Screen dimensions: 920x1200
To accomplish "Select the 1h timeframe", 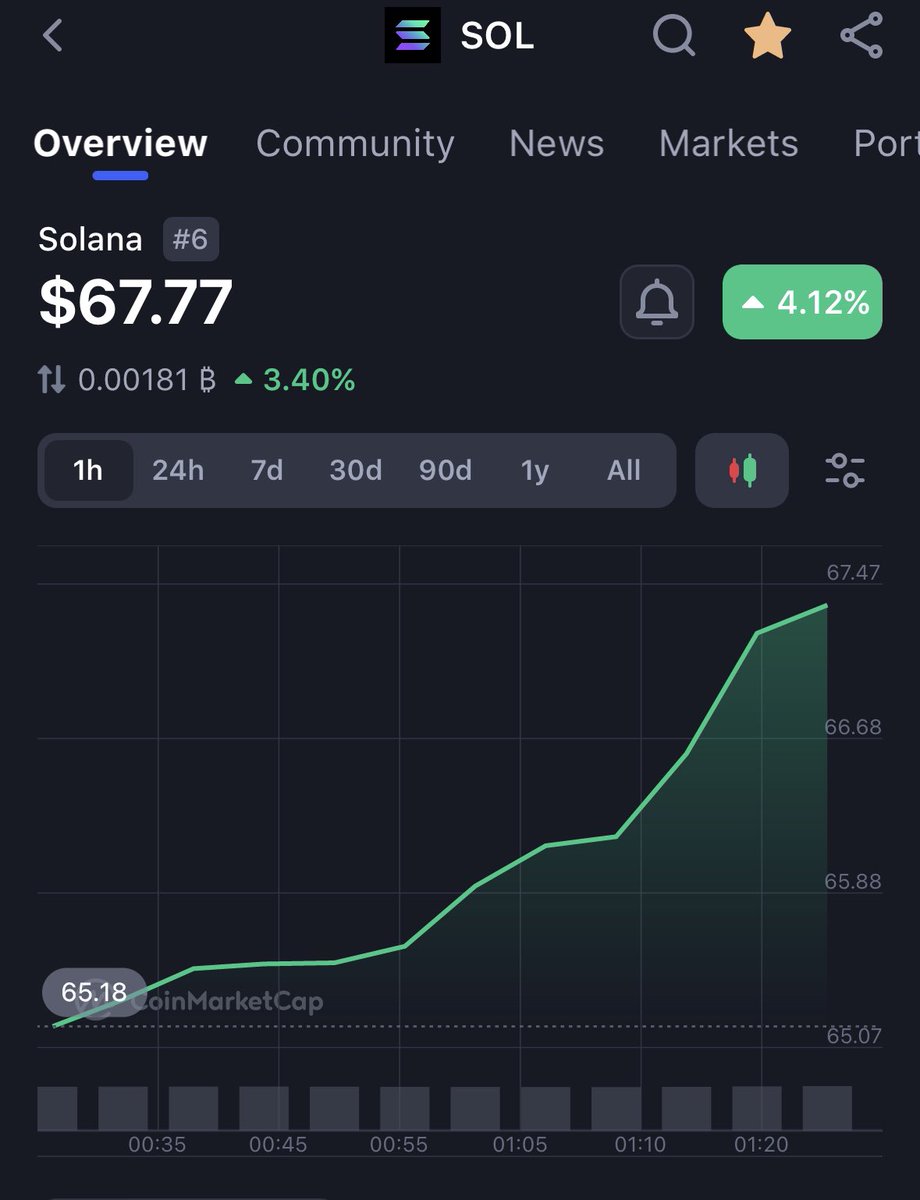I will pos(88,470).
